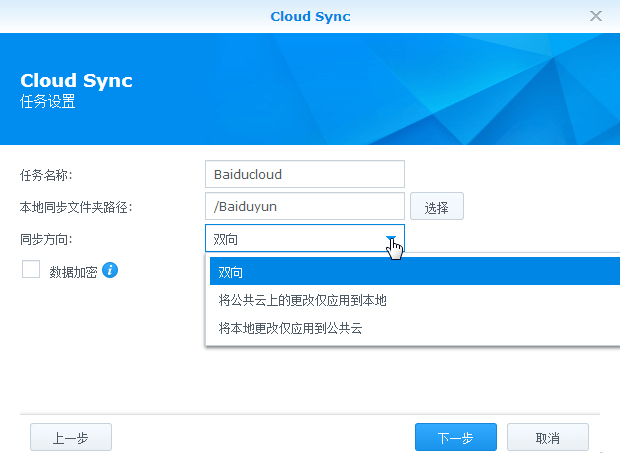The image size is (620, 453).
Task: Click the 任务设置 banner subtitle
Action: [48, 102]
